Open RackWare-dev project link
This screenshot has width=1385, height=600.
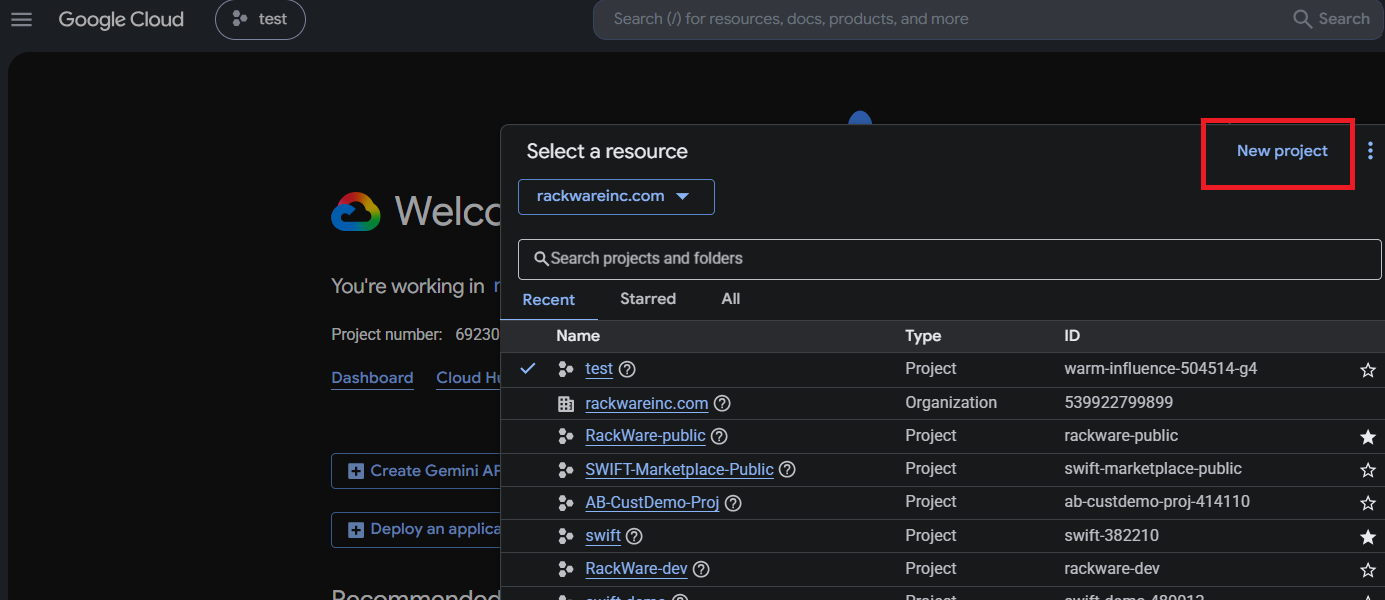point(636,569)
